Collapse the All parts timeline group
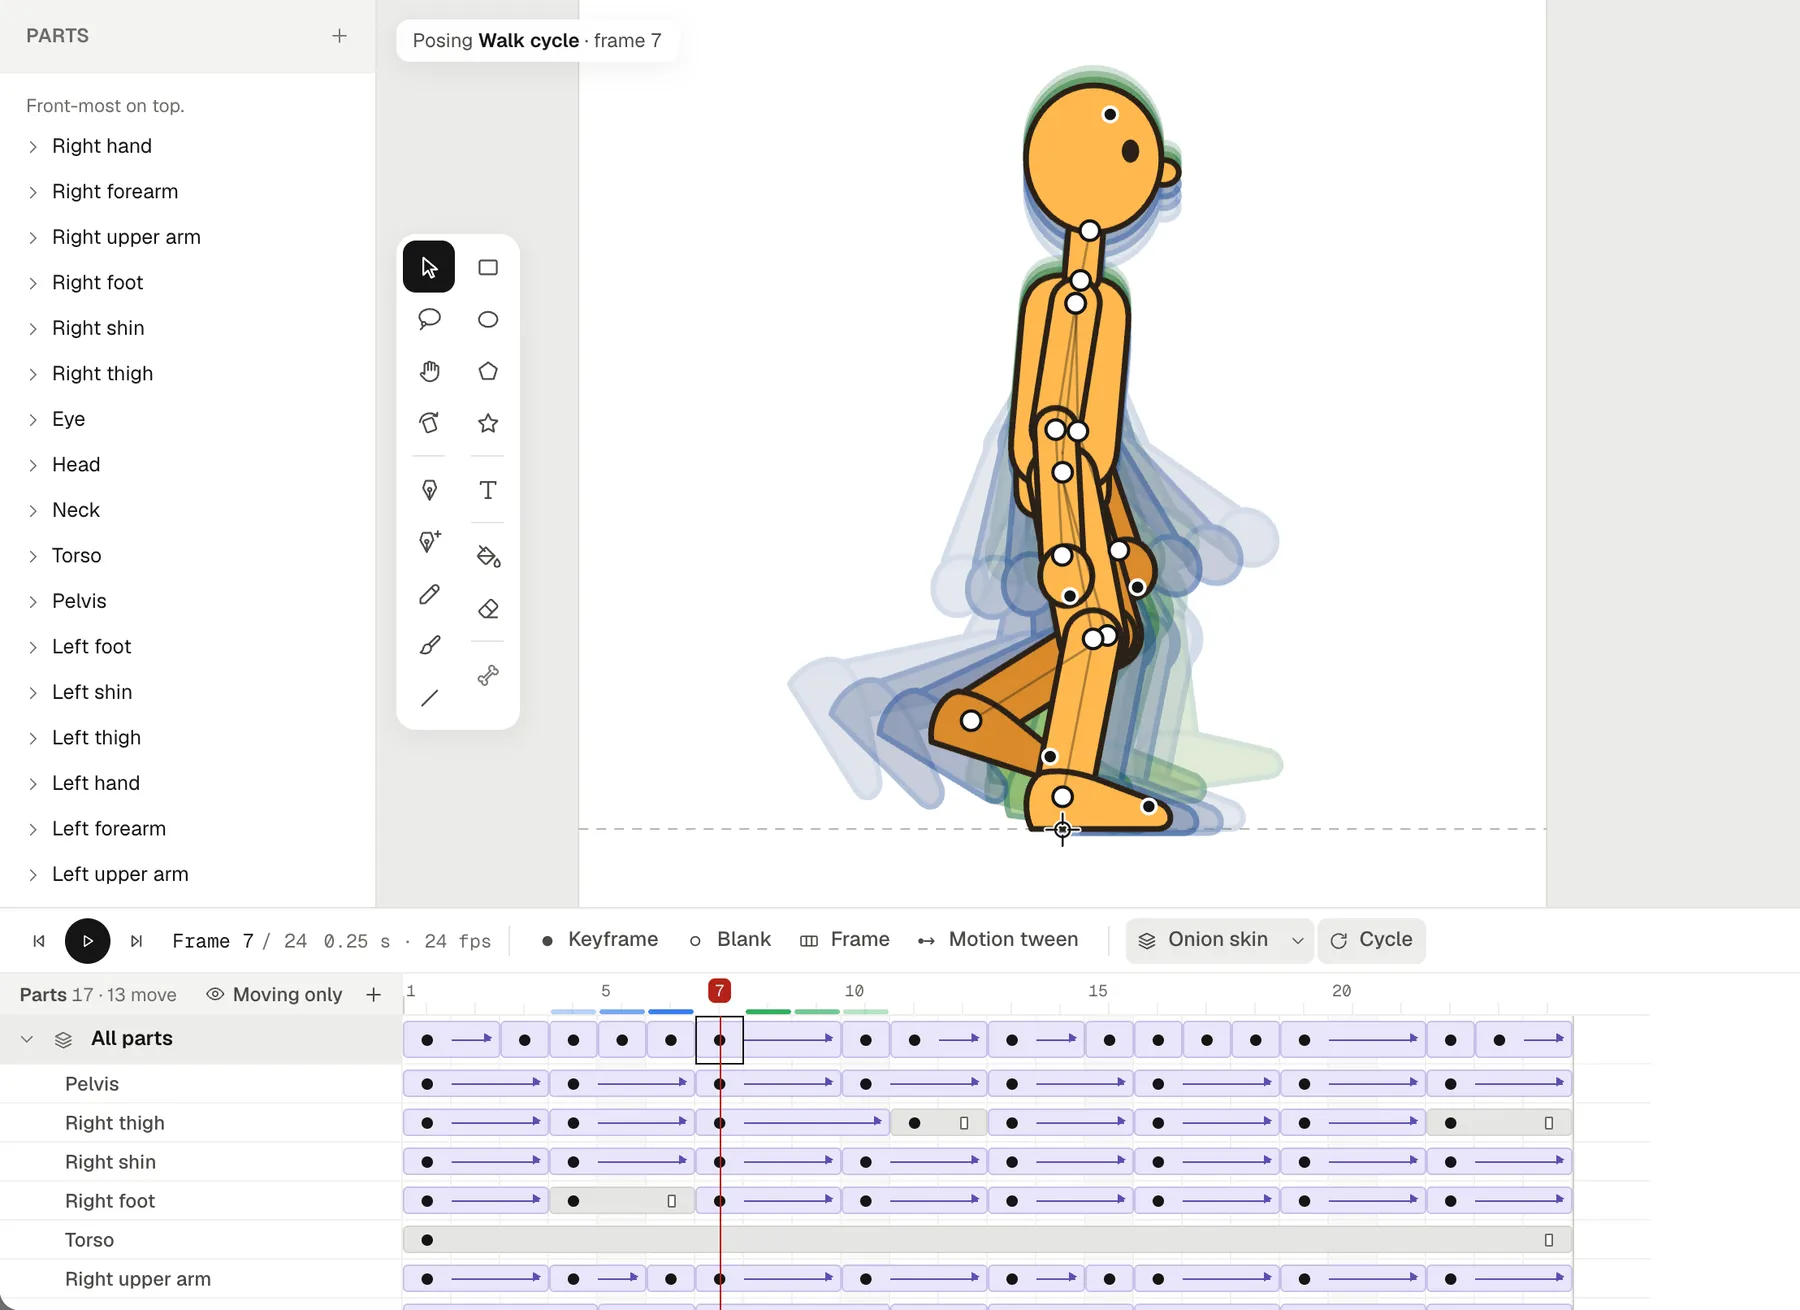 [27, 1039]
